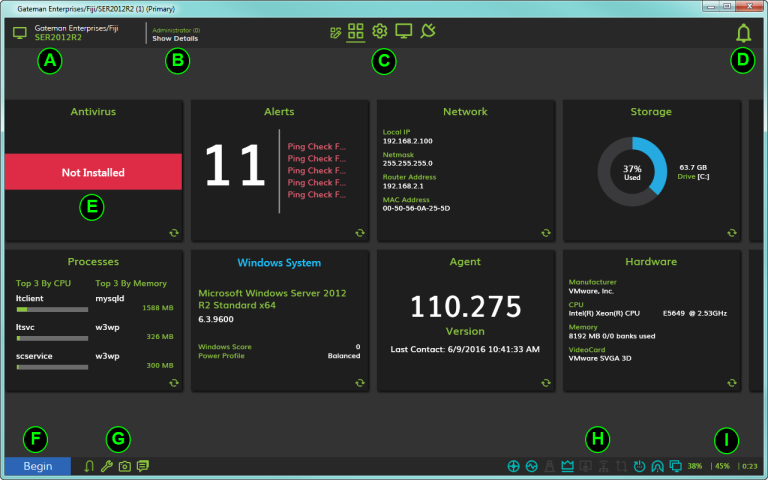Refresh the Hardware tile
Image resolution: width=768 pixels, height=480 pixels.
[732, 383]
